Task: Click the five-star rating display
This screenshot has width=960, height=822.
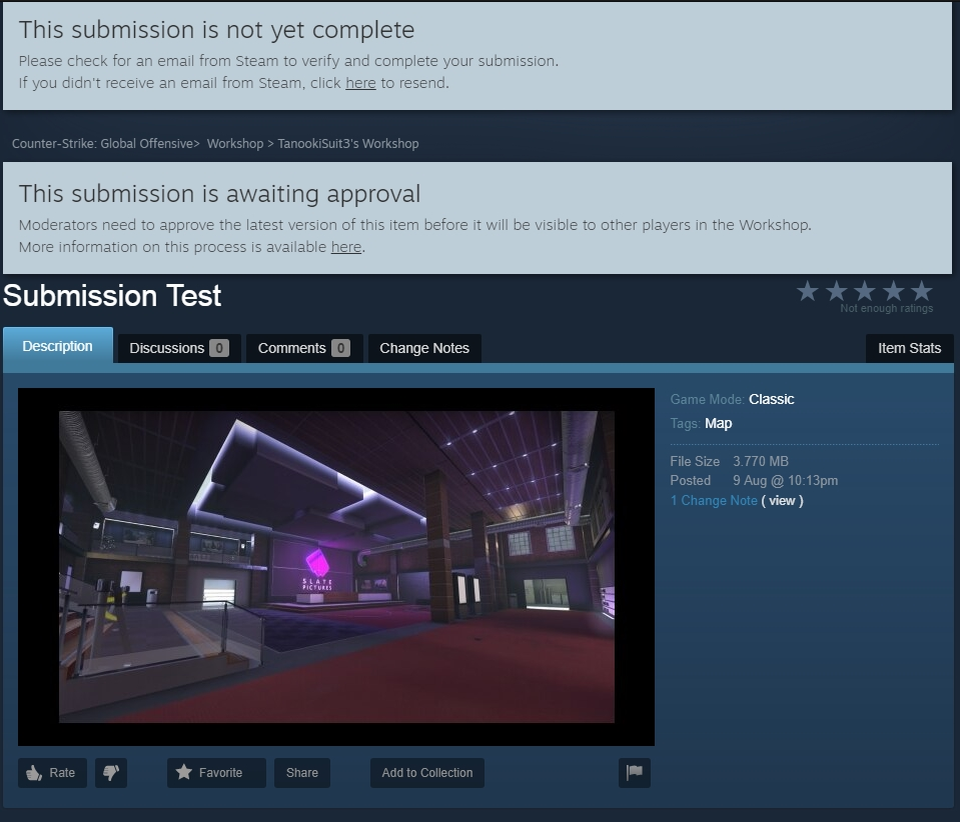Action: (864, 291)
